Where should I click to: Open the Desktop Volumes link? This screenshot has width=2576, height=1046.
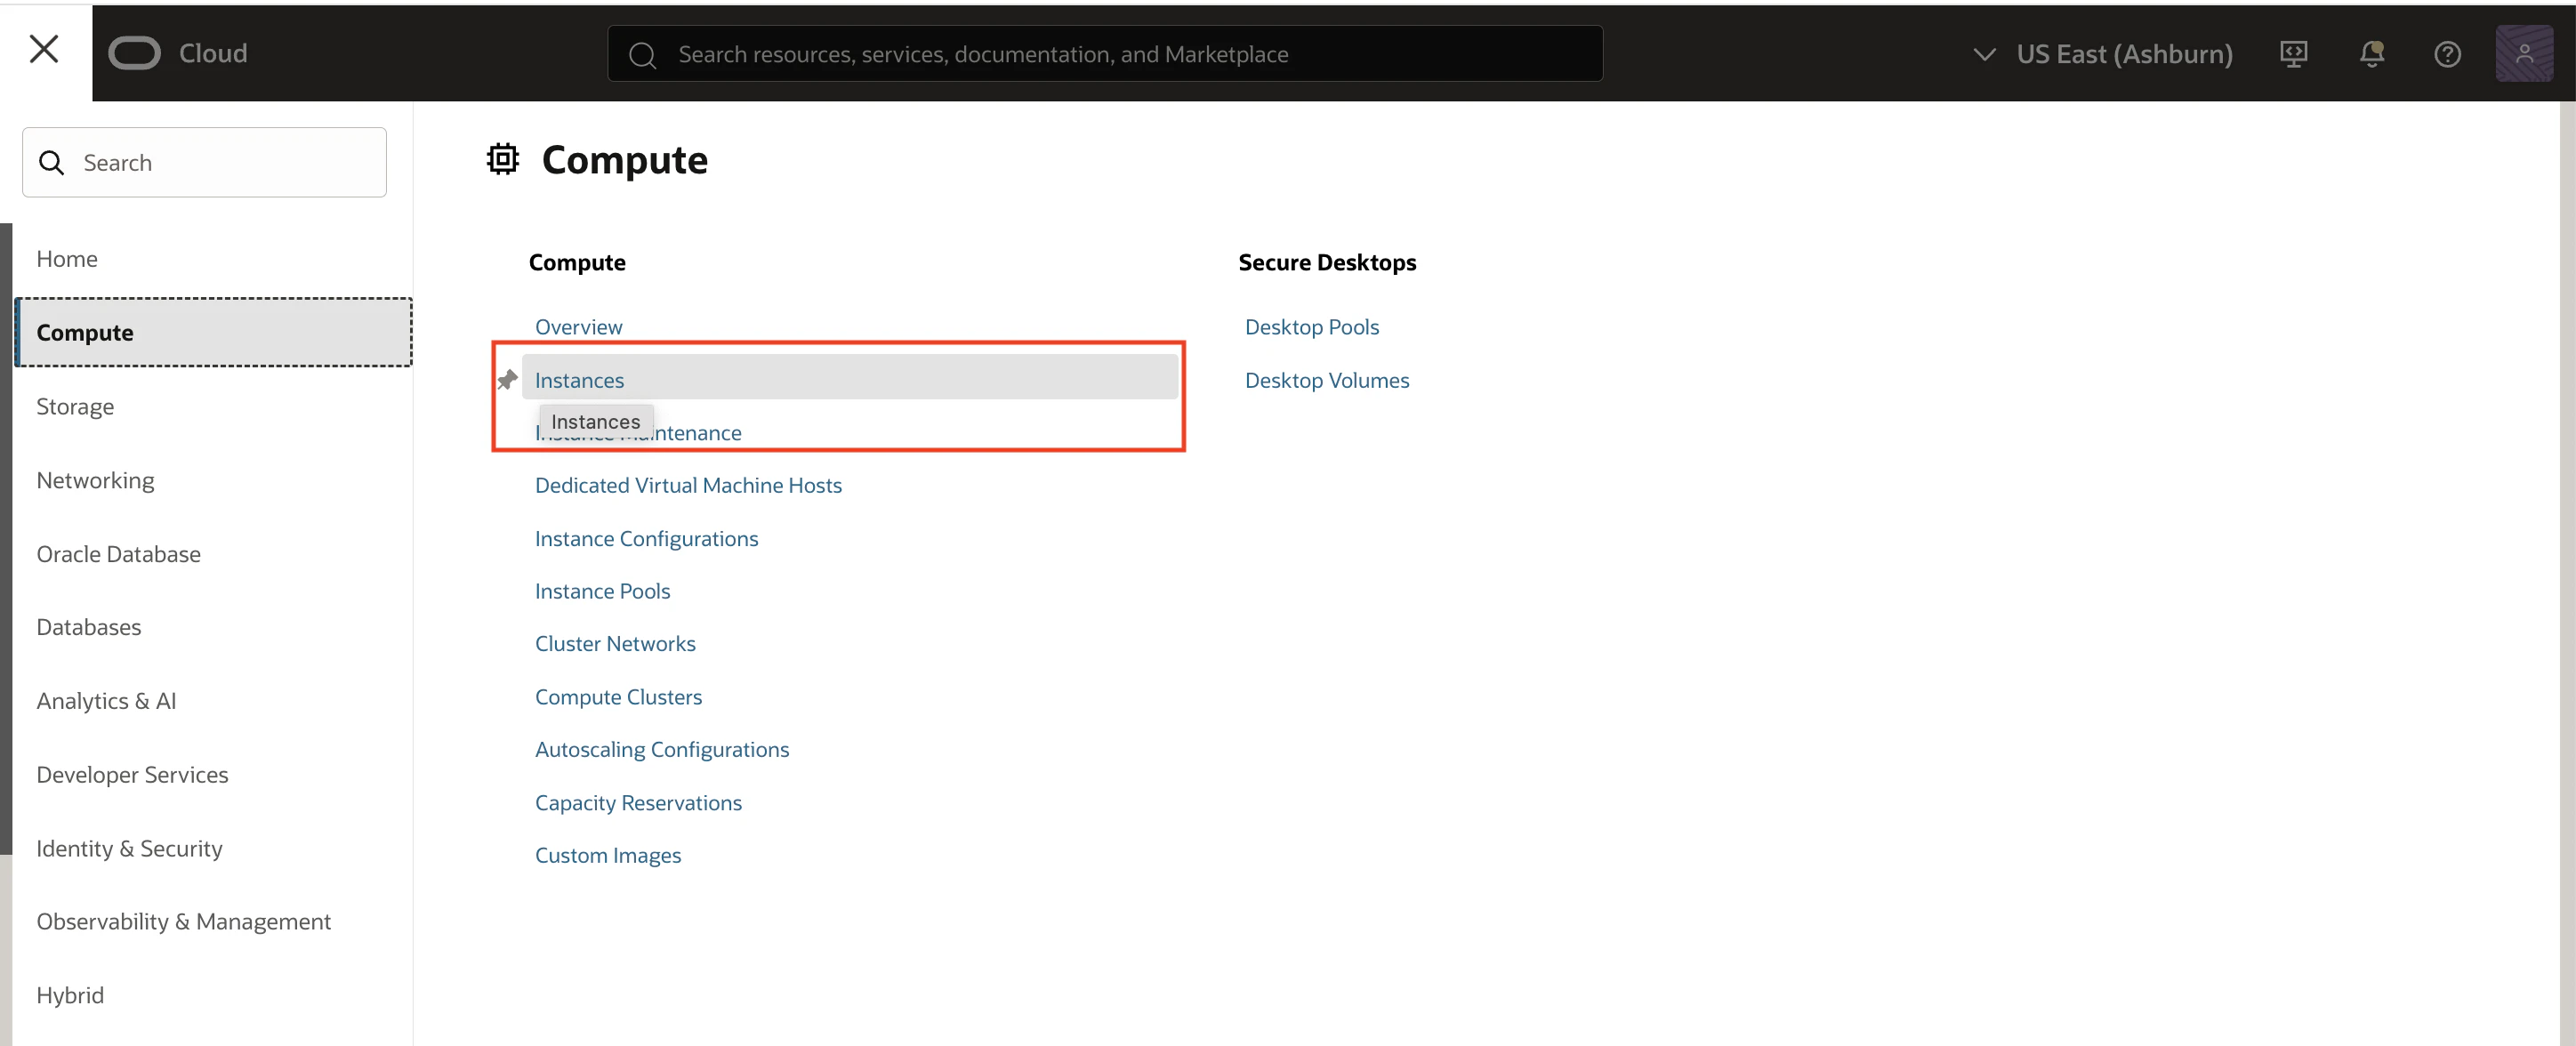point(1327,380)
